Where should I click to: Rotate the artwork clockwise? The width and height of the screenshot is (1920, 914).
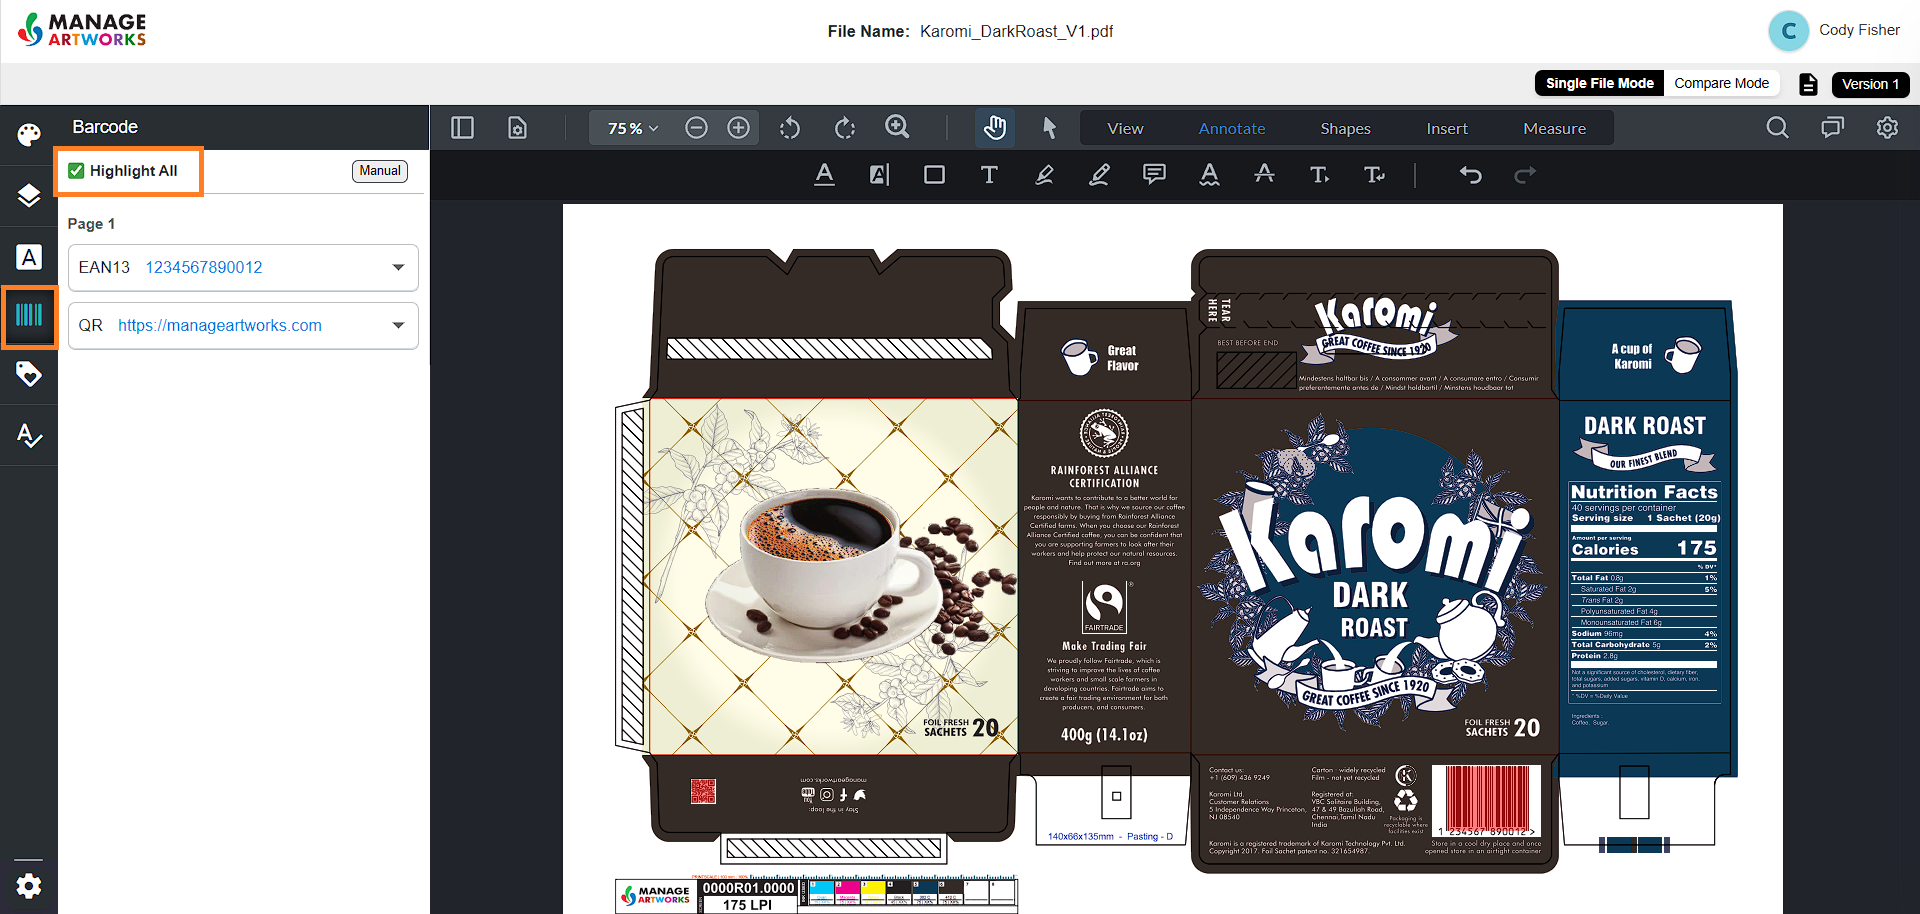point(845,128)
